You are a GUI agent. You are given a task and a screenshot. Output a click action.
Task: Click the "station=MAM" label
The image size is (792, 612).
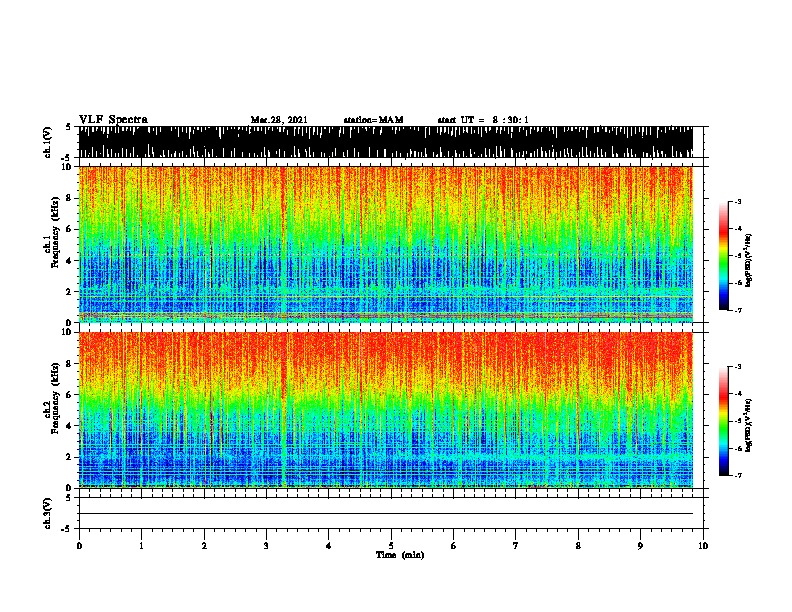pyautogui.click(x=373, y=120)
